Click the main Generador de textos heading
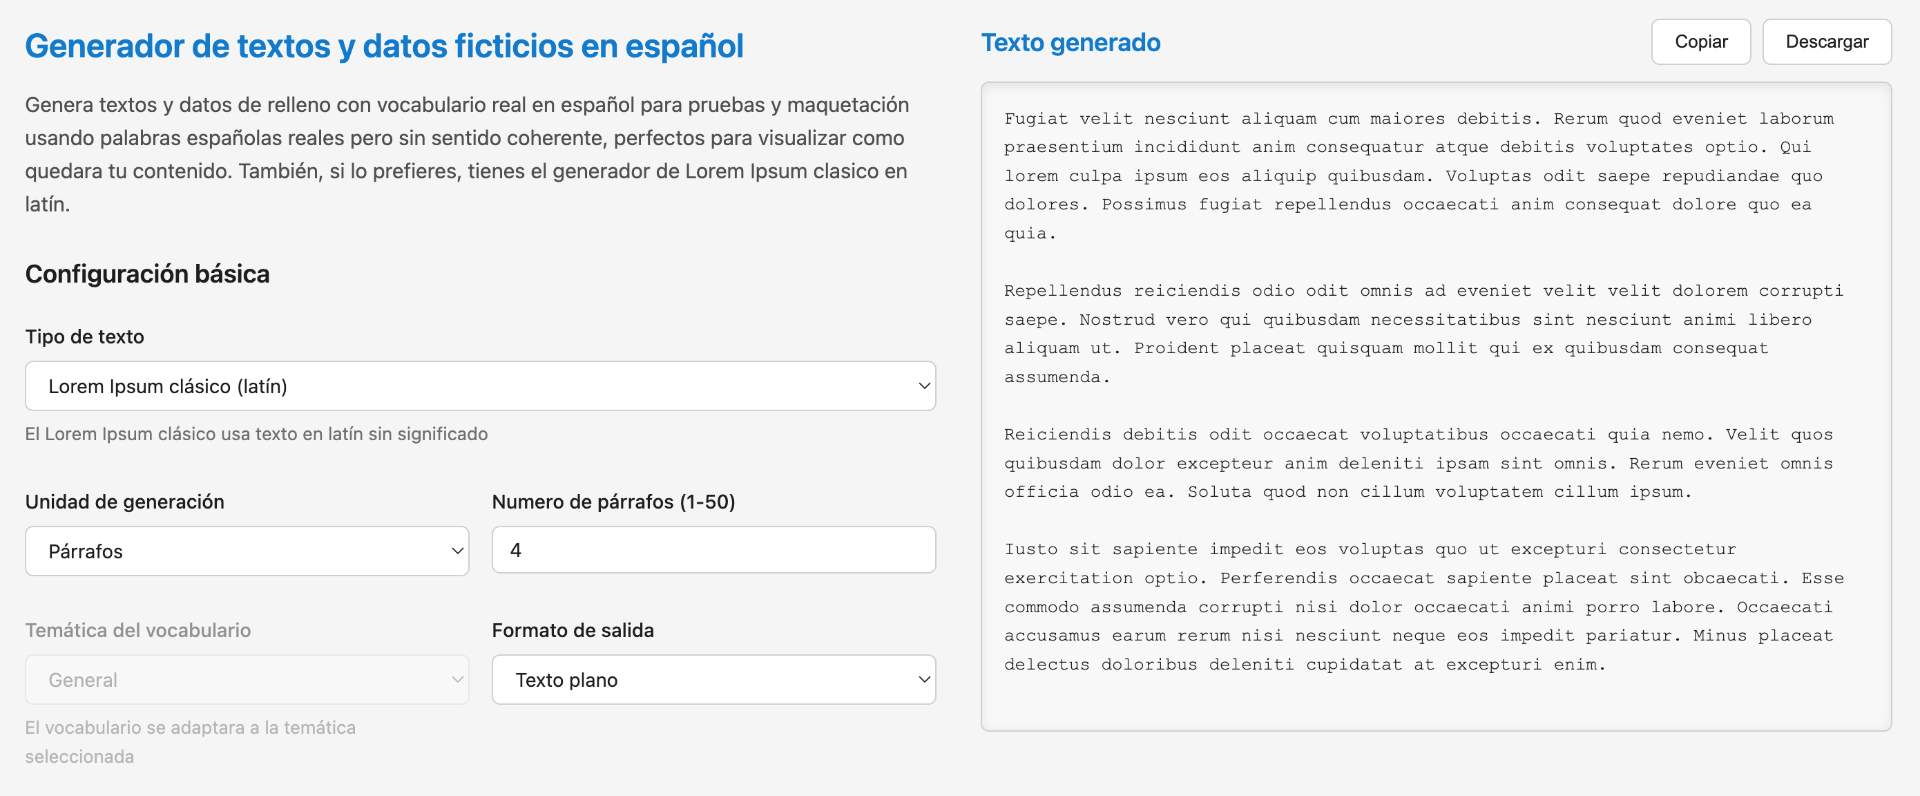 (x=384, y=46)
